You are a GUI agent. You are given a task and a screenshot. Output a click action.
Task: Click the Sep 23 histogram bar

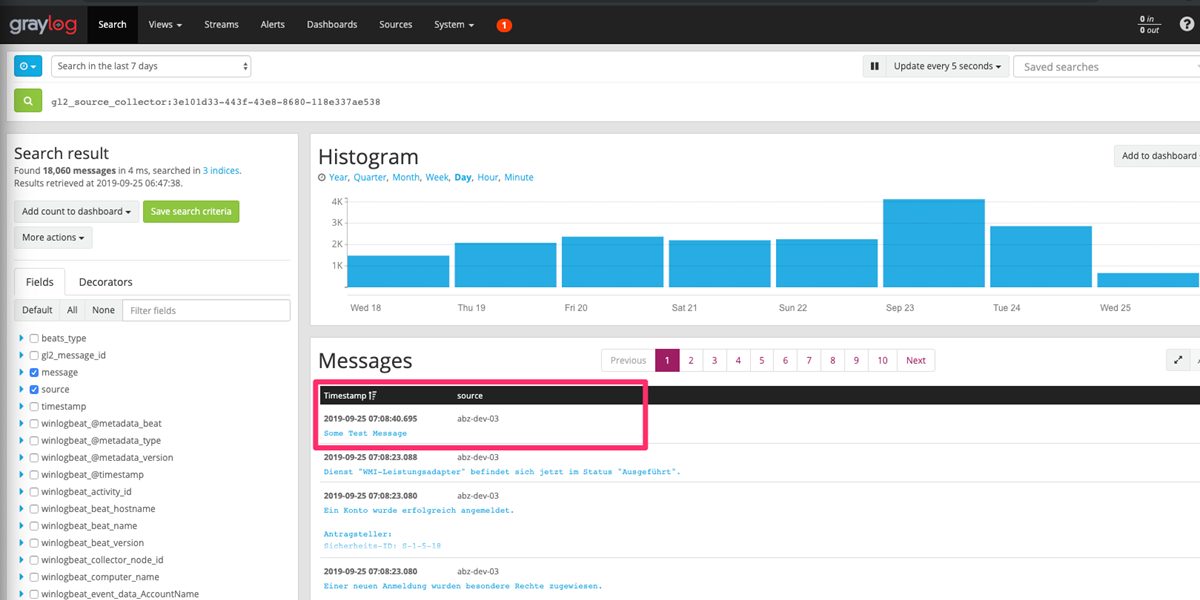click(933, 243)
